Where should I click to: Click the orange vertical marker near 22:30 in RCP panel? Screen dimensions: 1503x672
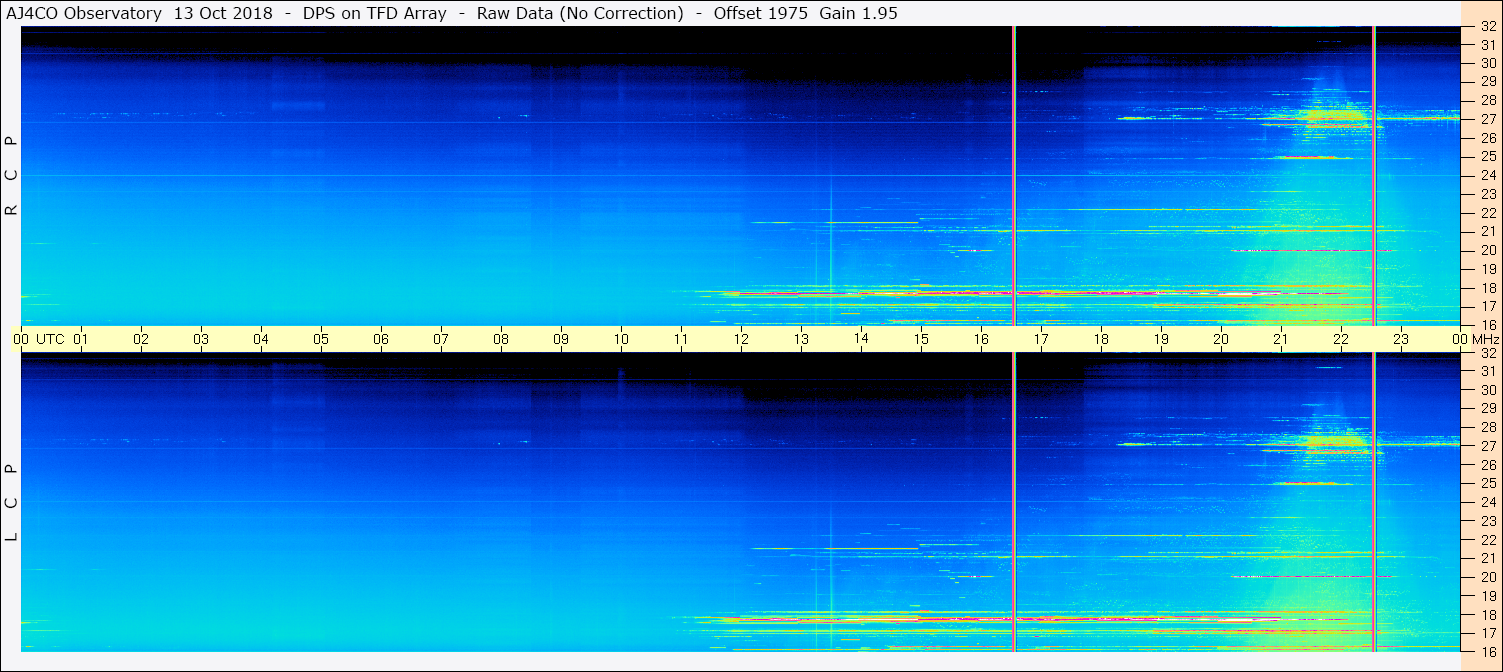1374,175
